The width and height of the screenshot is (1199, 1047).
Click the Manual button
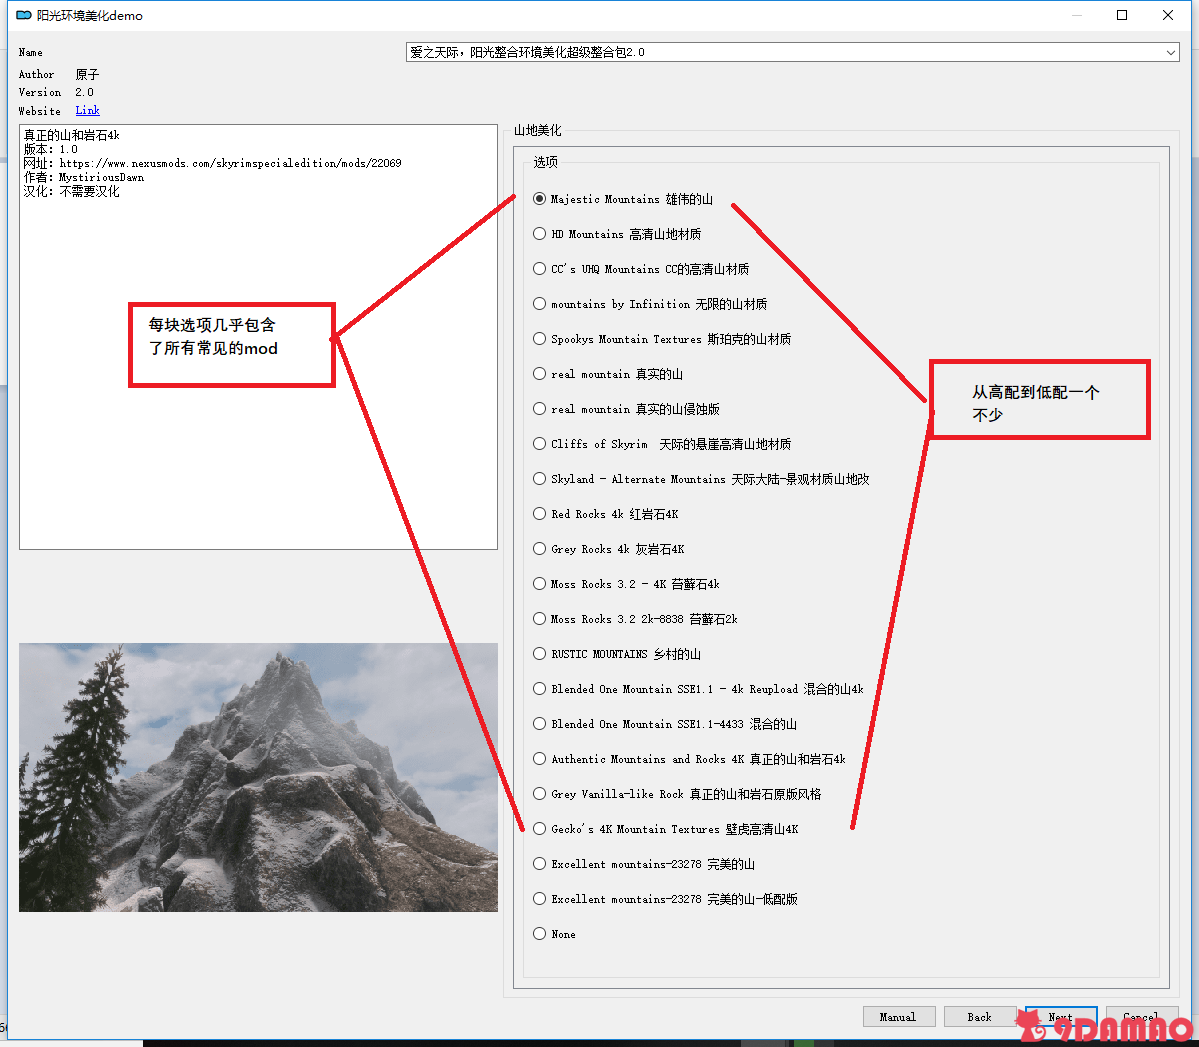coord(898,1017)
